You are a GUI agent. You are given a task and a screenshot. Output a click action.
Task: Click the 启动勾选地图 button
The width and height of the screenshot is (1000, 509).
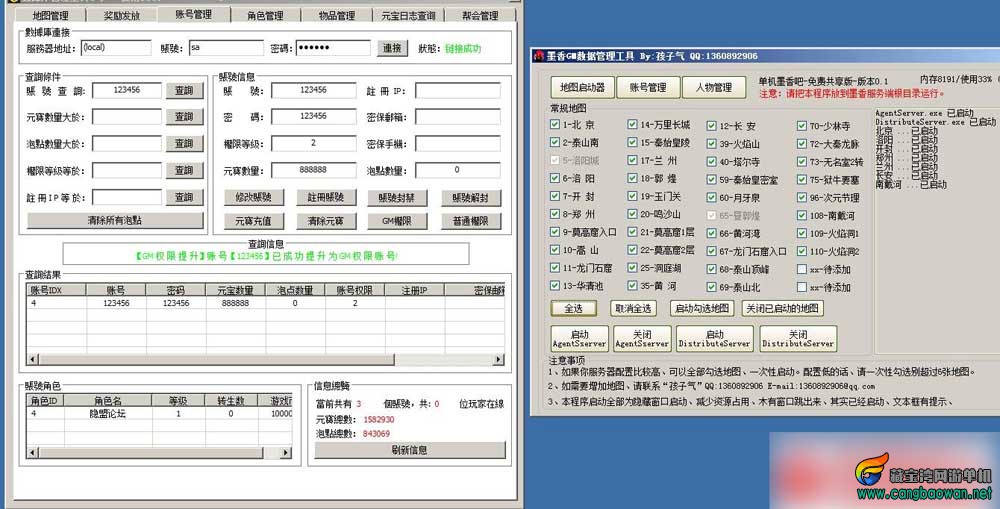[x=702, y=309]
